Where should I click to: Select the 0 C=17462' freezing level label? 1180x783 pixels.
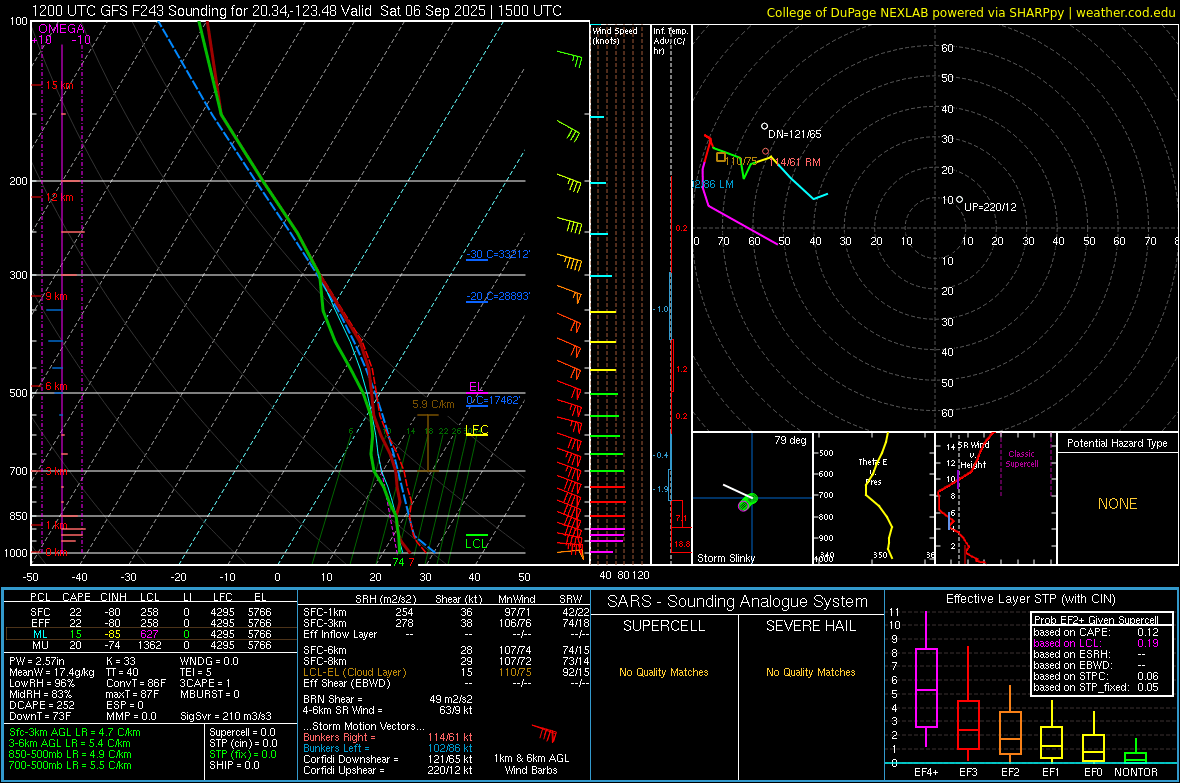click(493, 401)
